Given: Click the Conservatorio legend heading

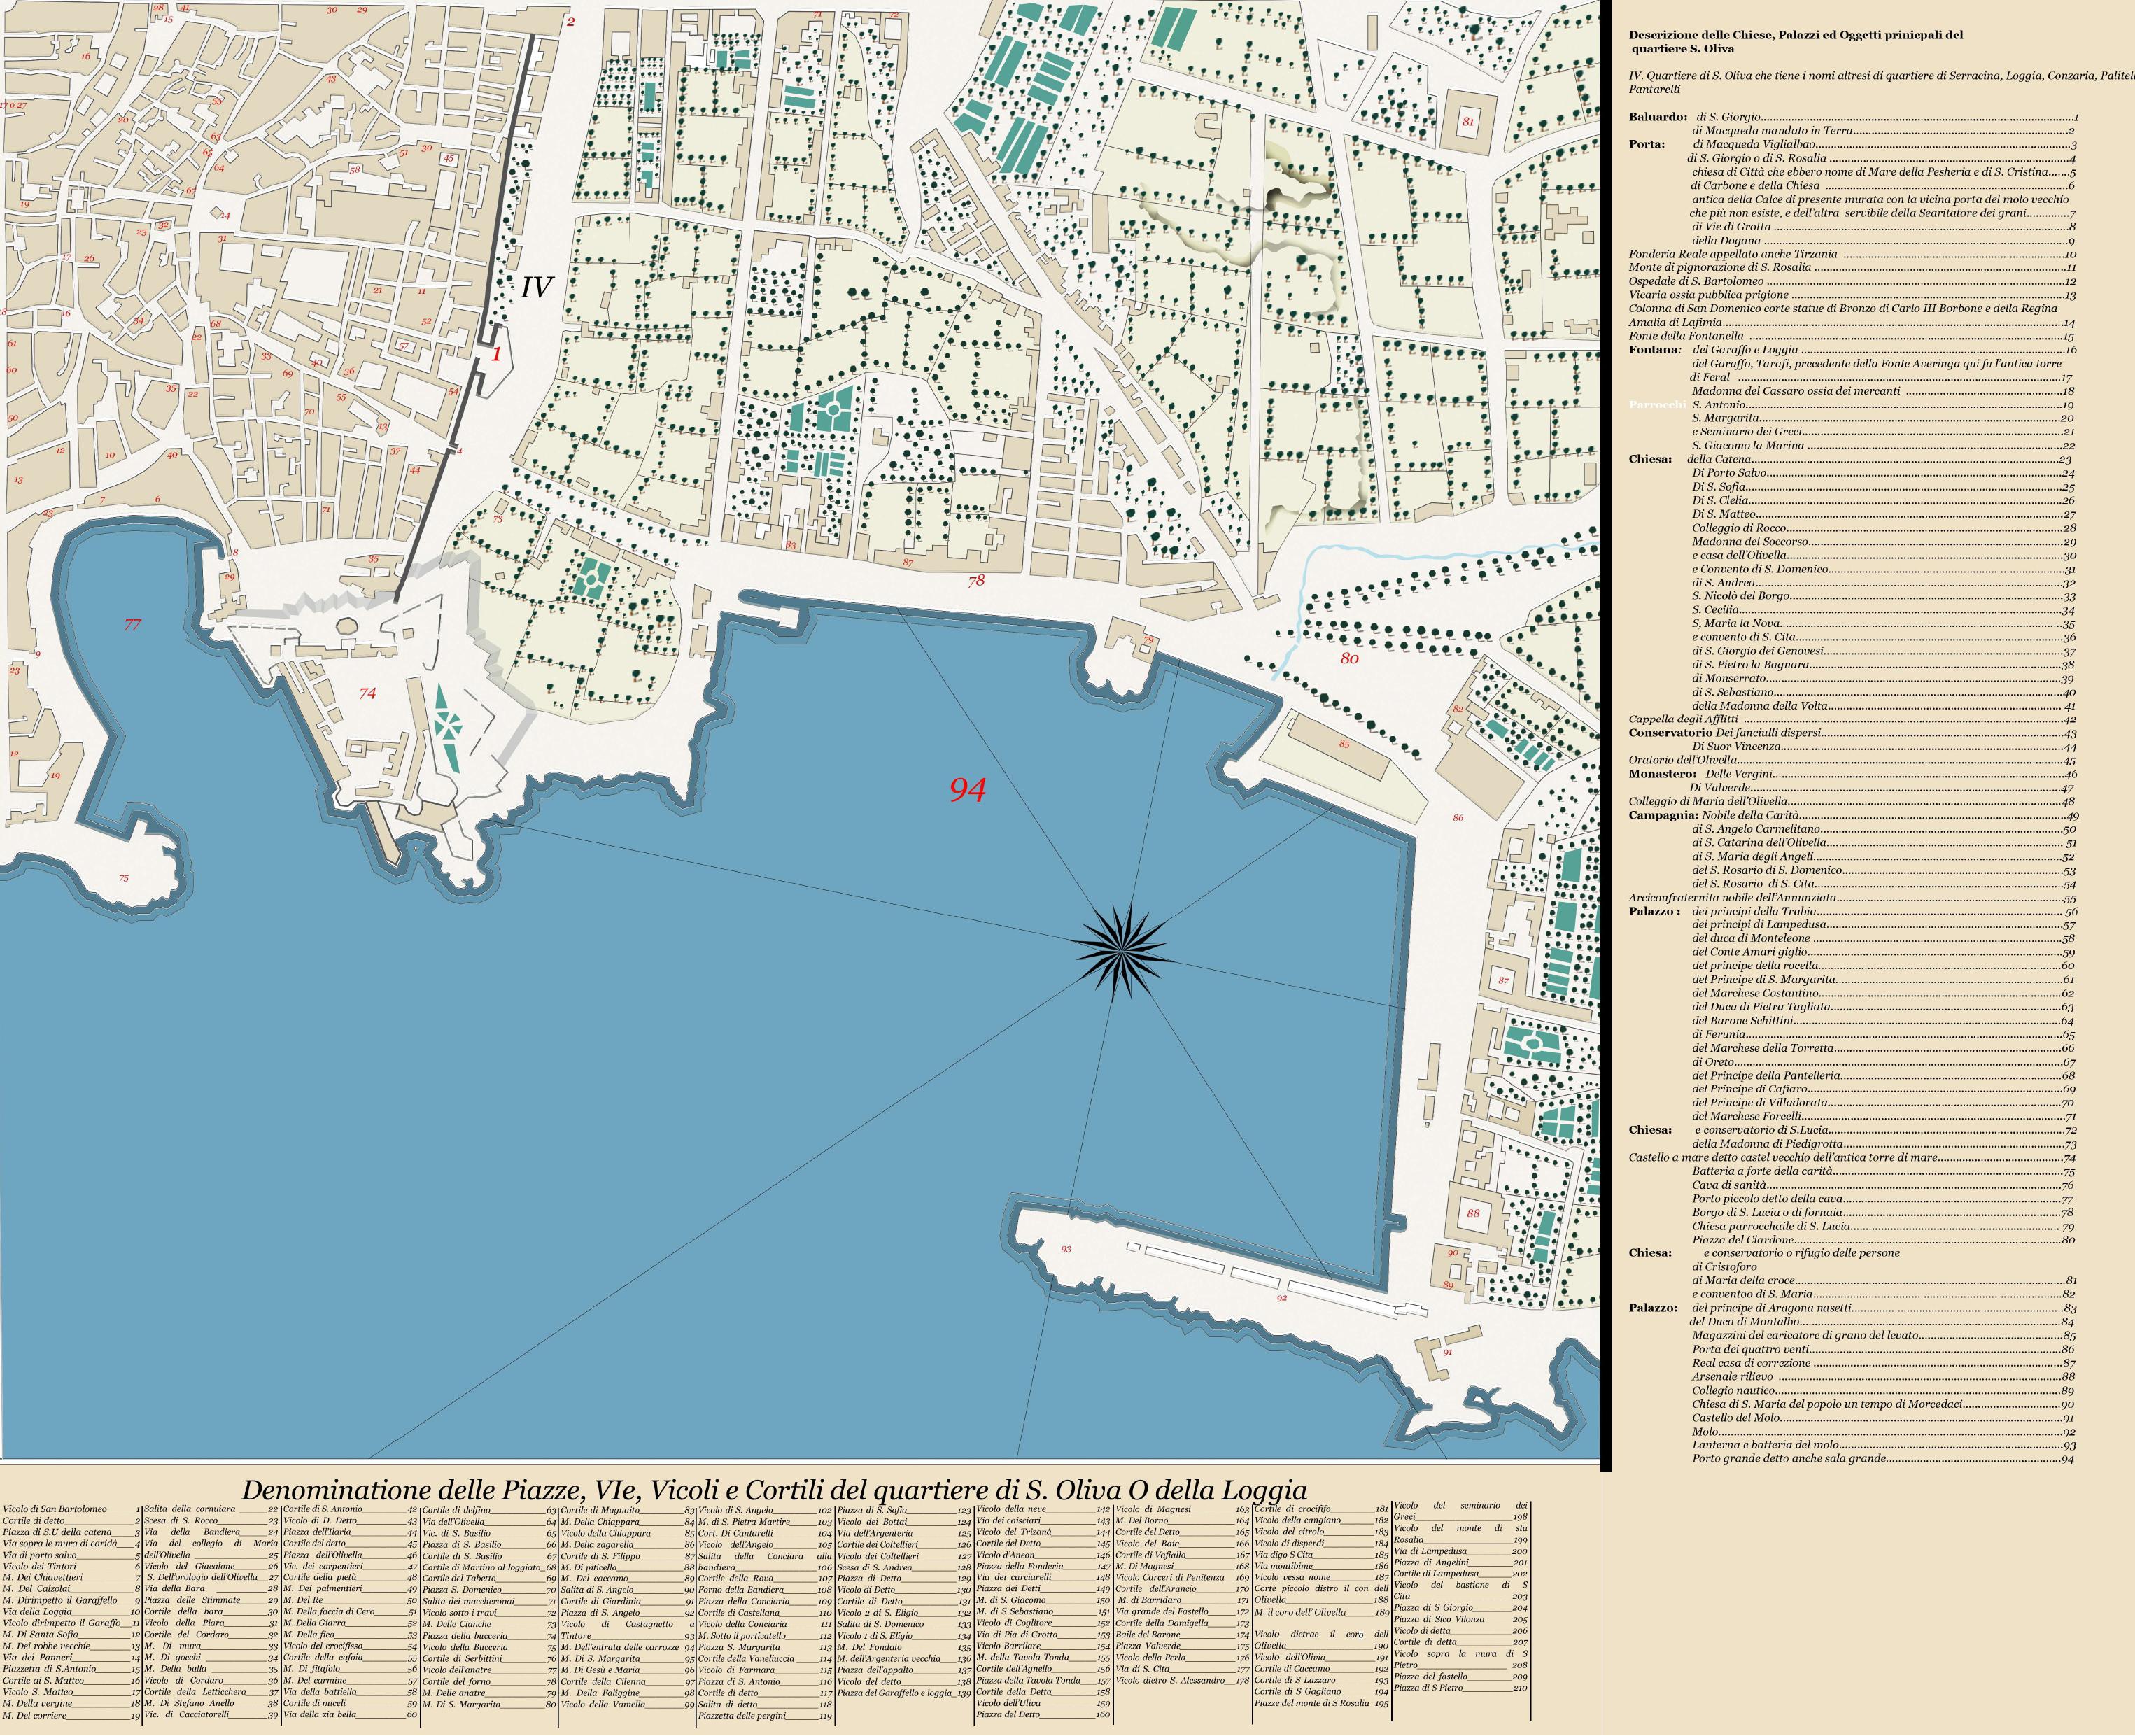Looking at the screenshot, I should 1670,732.
